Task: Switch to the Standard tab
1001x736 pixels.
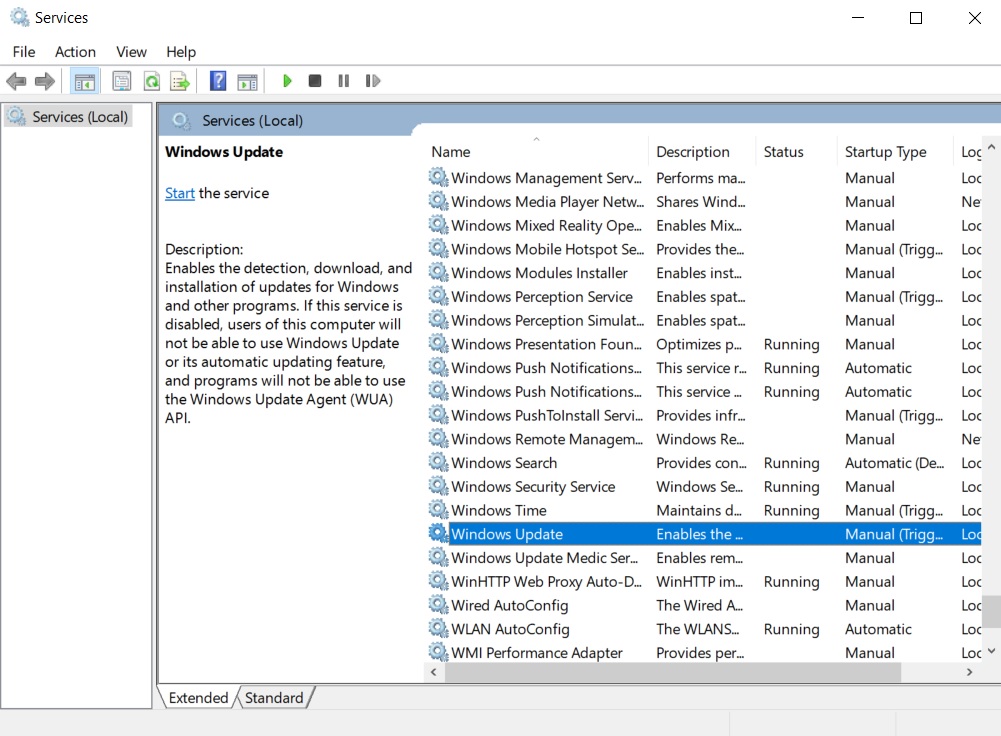Action: point(274,698)
